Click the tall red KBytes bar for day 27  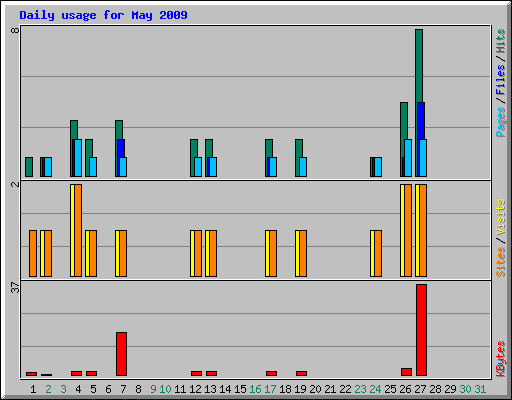[x=421, y=330]
